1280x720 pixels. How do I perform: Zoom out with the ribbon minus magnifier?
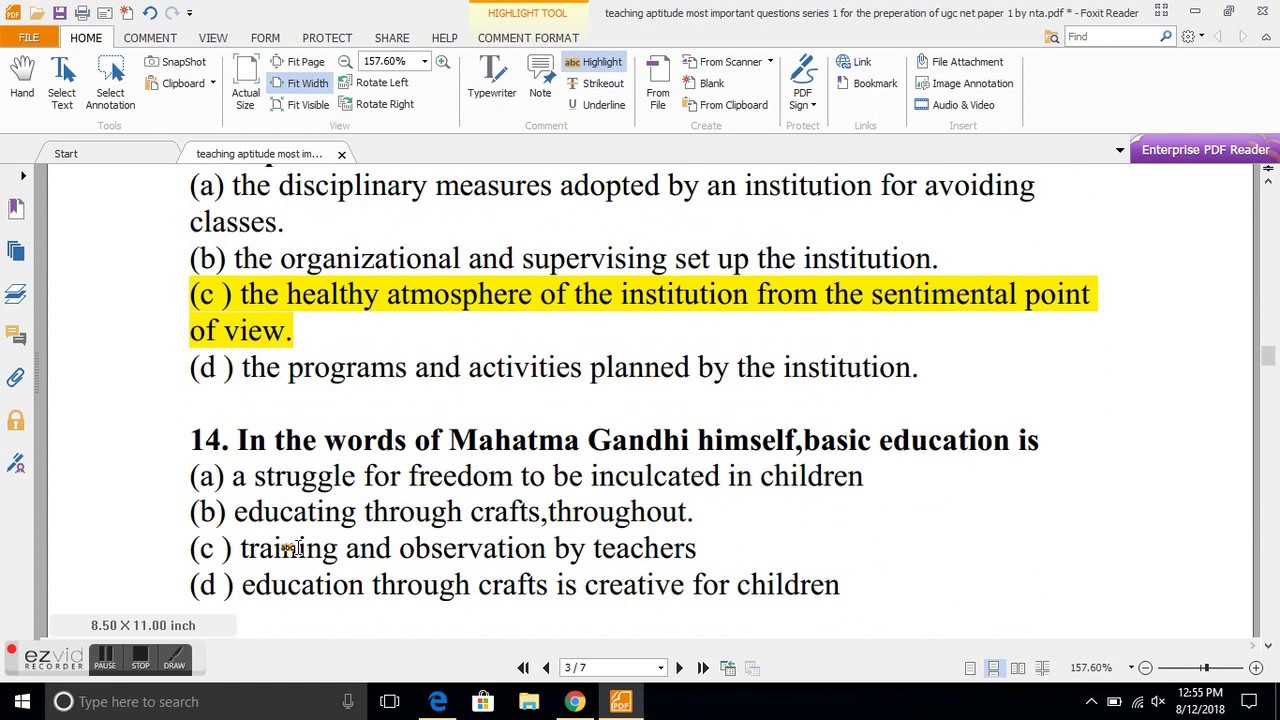coord(345,62)
